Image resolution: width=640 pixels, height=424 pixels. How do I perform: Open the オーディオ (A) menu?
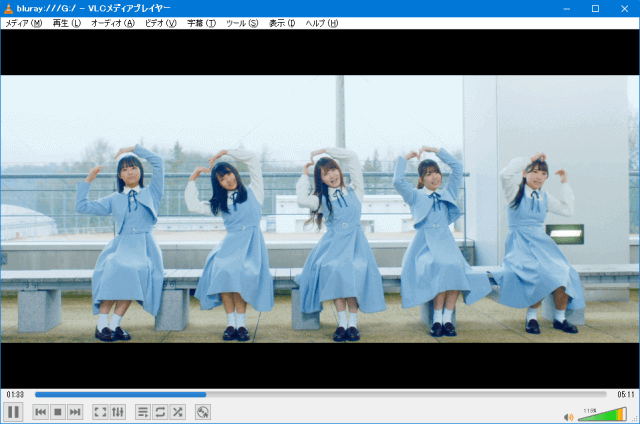click(x=113, y=23)
